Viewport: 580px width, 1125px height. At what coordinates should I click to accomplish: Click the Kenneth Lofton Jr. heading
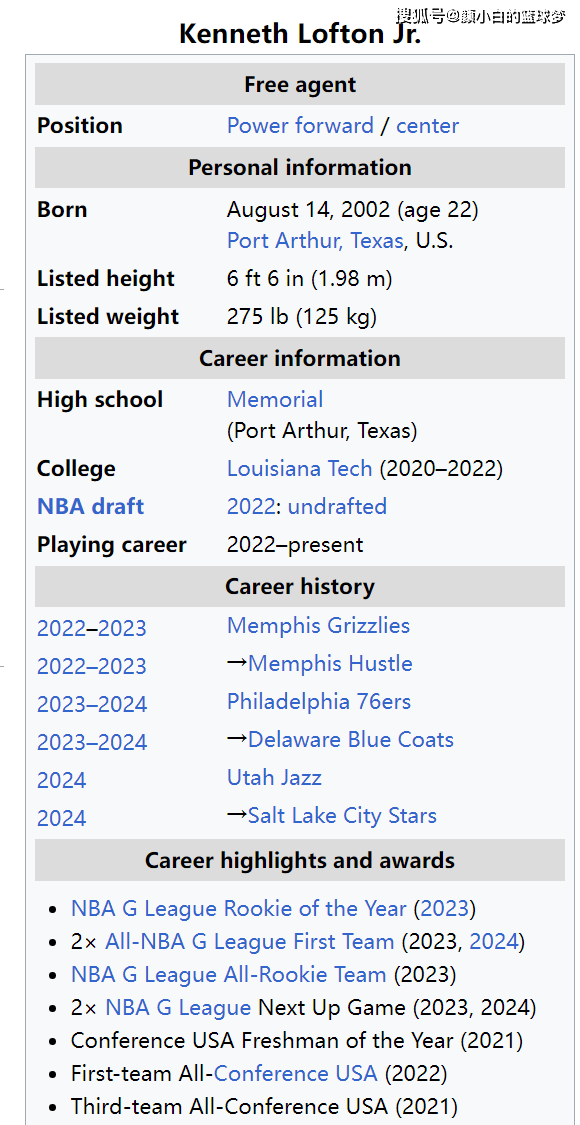[300, 34]
